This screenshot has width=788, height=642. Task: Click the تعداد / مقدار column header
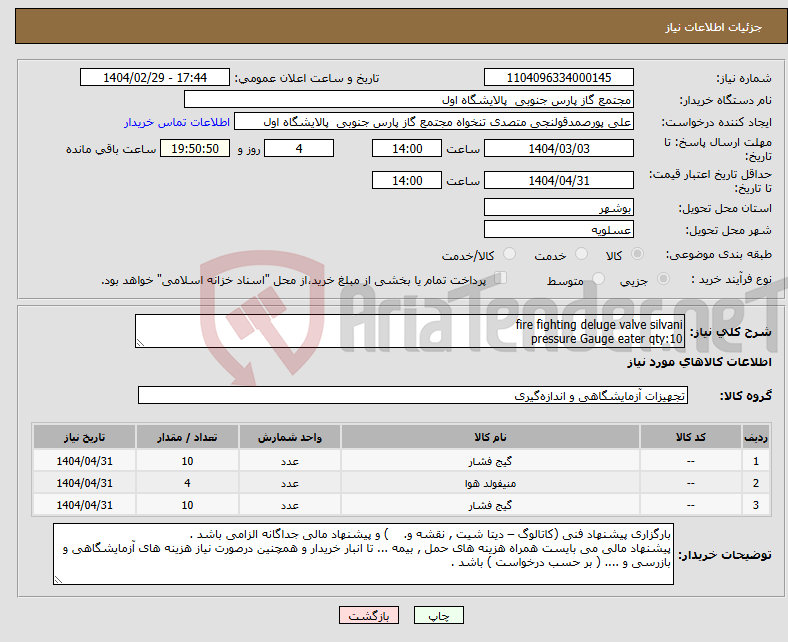[x=187, y=437]
